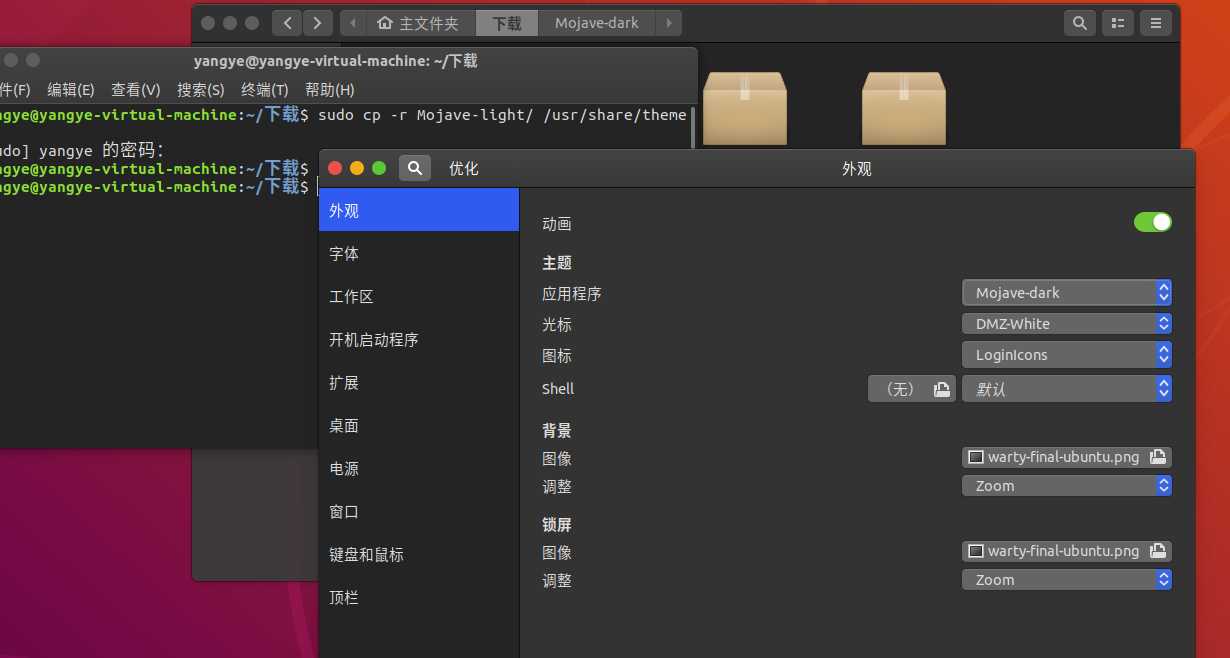Open the Shell 默认 dropdown
Viewport: 1230px width, 658px height.
pyautogui.click(x=1067, y=389)
